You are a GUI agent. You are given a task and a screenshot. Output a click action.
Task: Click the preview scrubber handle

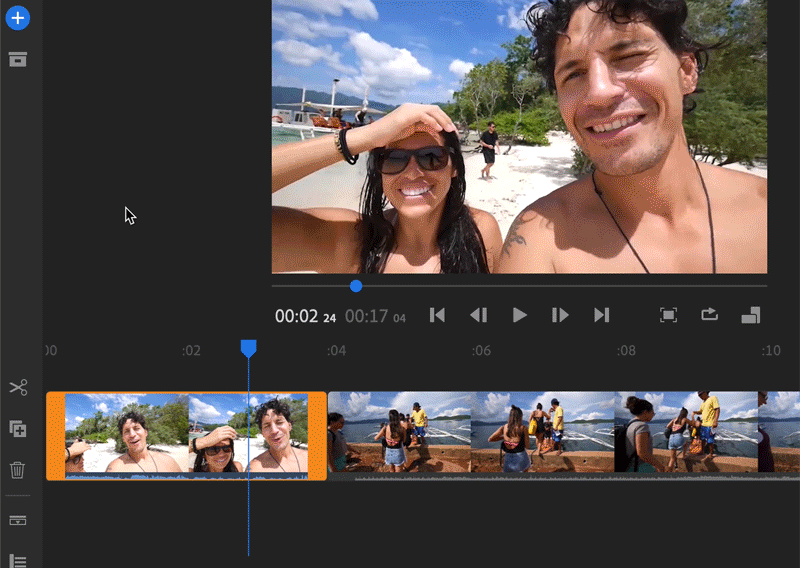(356, 286)
